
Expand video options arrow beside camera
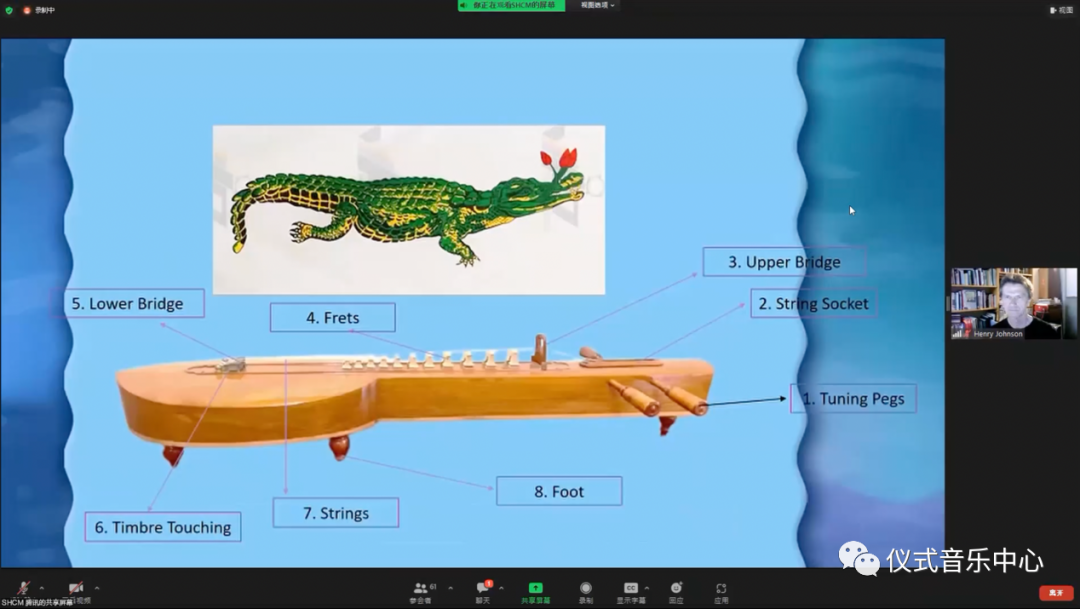click(96, 588)
